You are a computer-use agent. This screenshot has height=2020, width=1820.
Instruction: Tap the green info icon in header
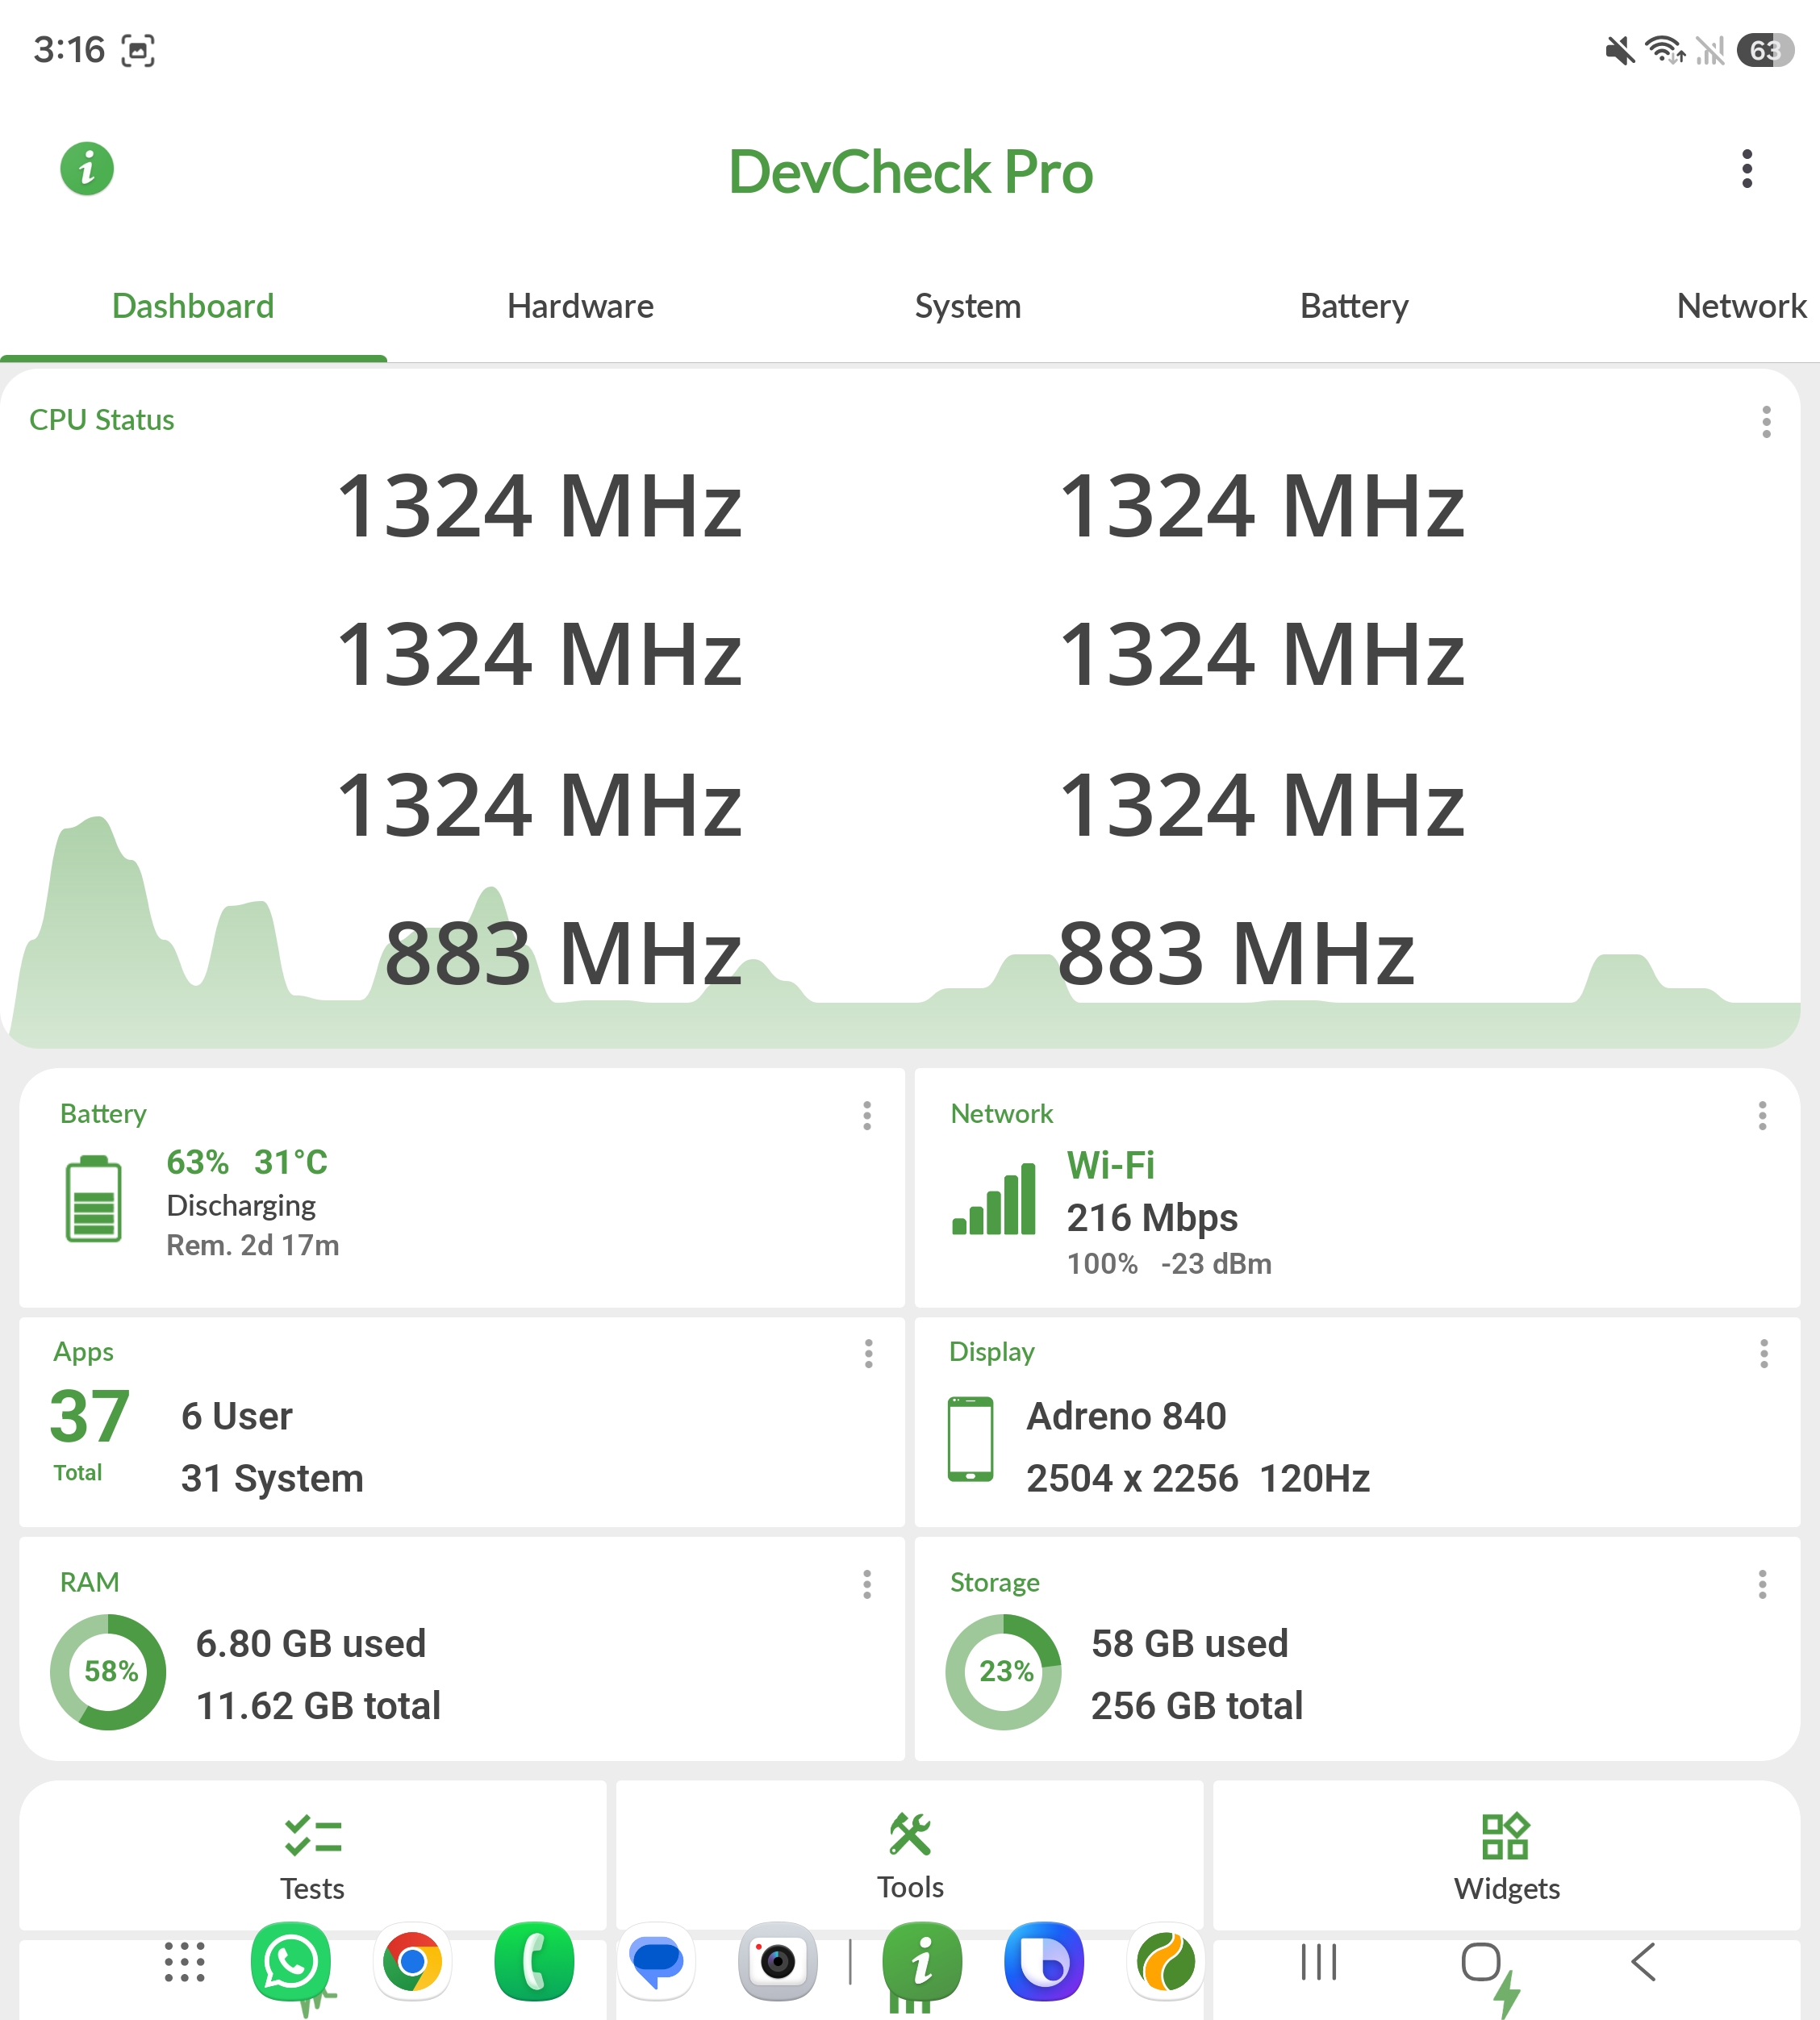point(87,168)
